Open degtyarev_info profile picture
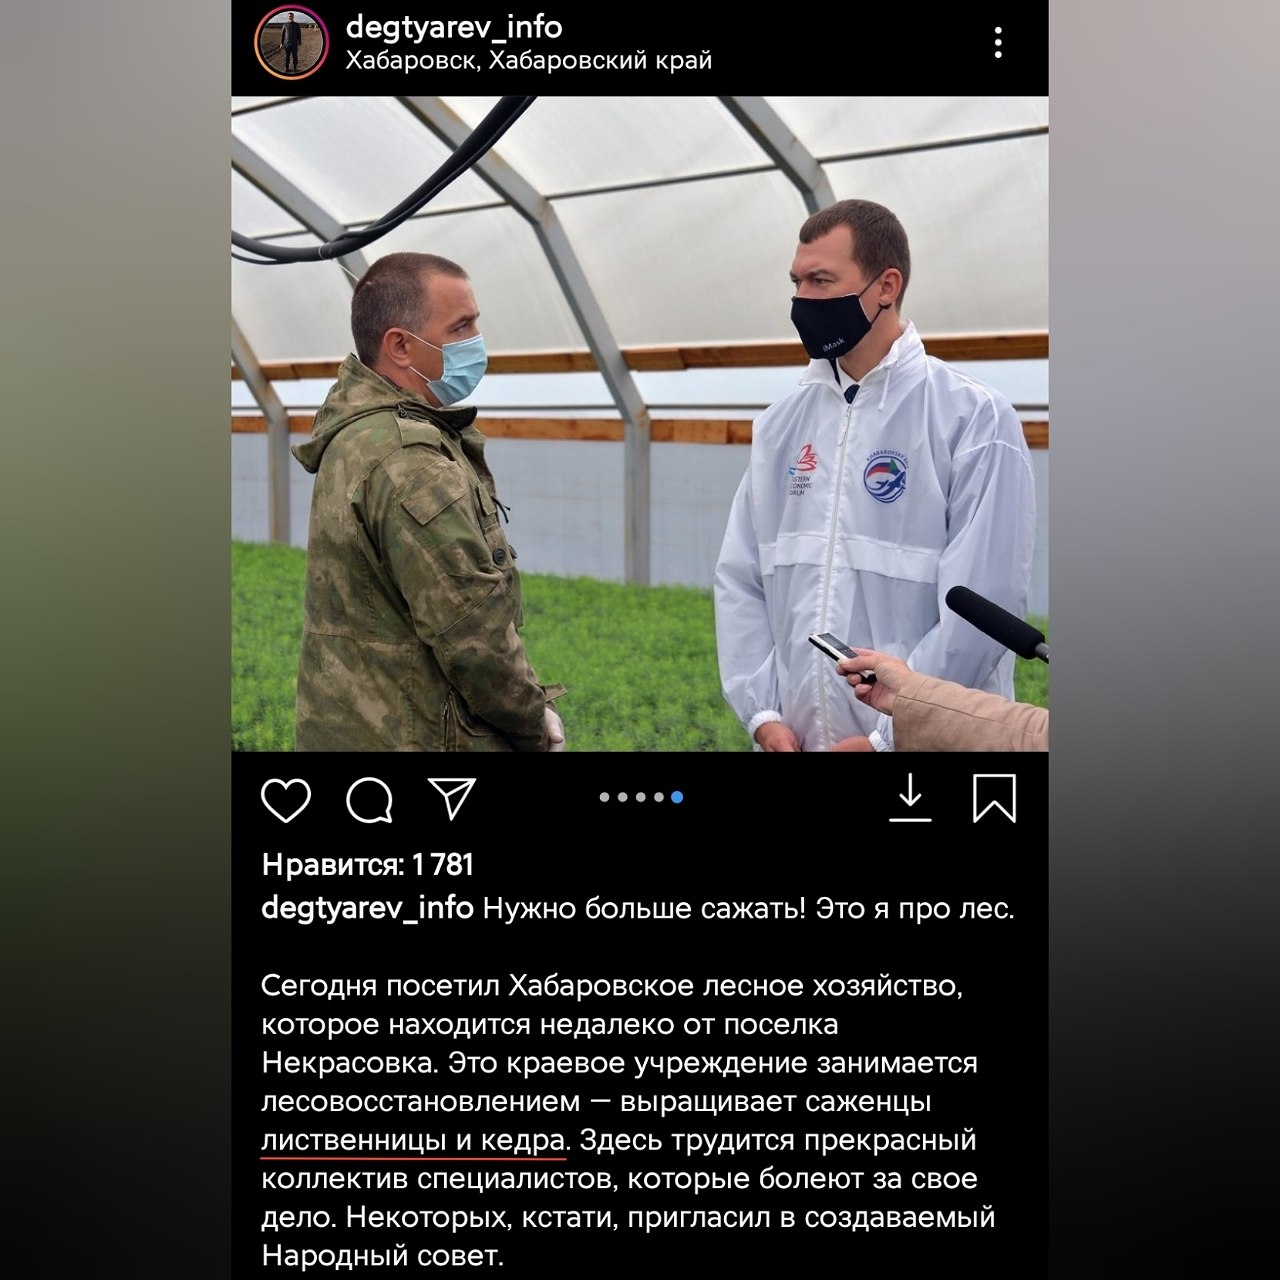The image size is (1280, 1280). point(291,43)
